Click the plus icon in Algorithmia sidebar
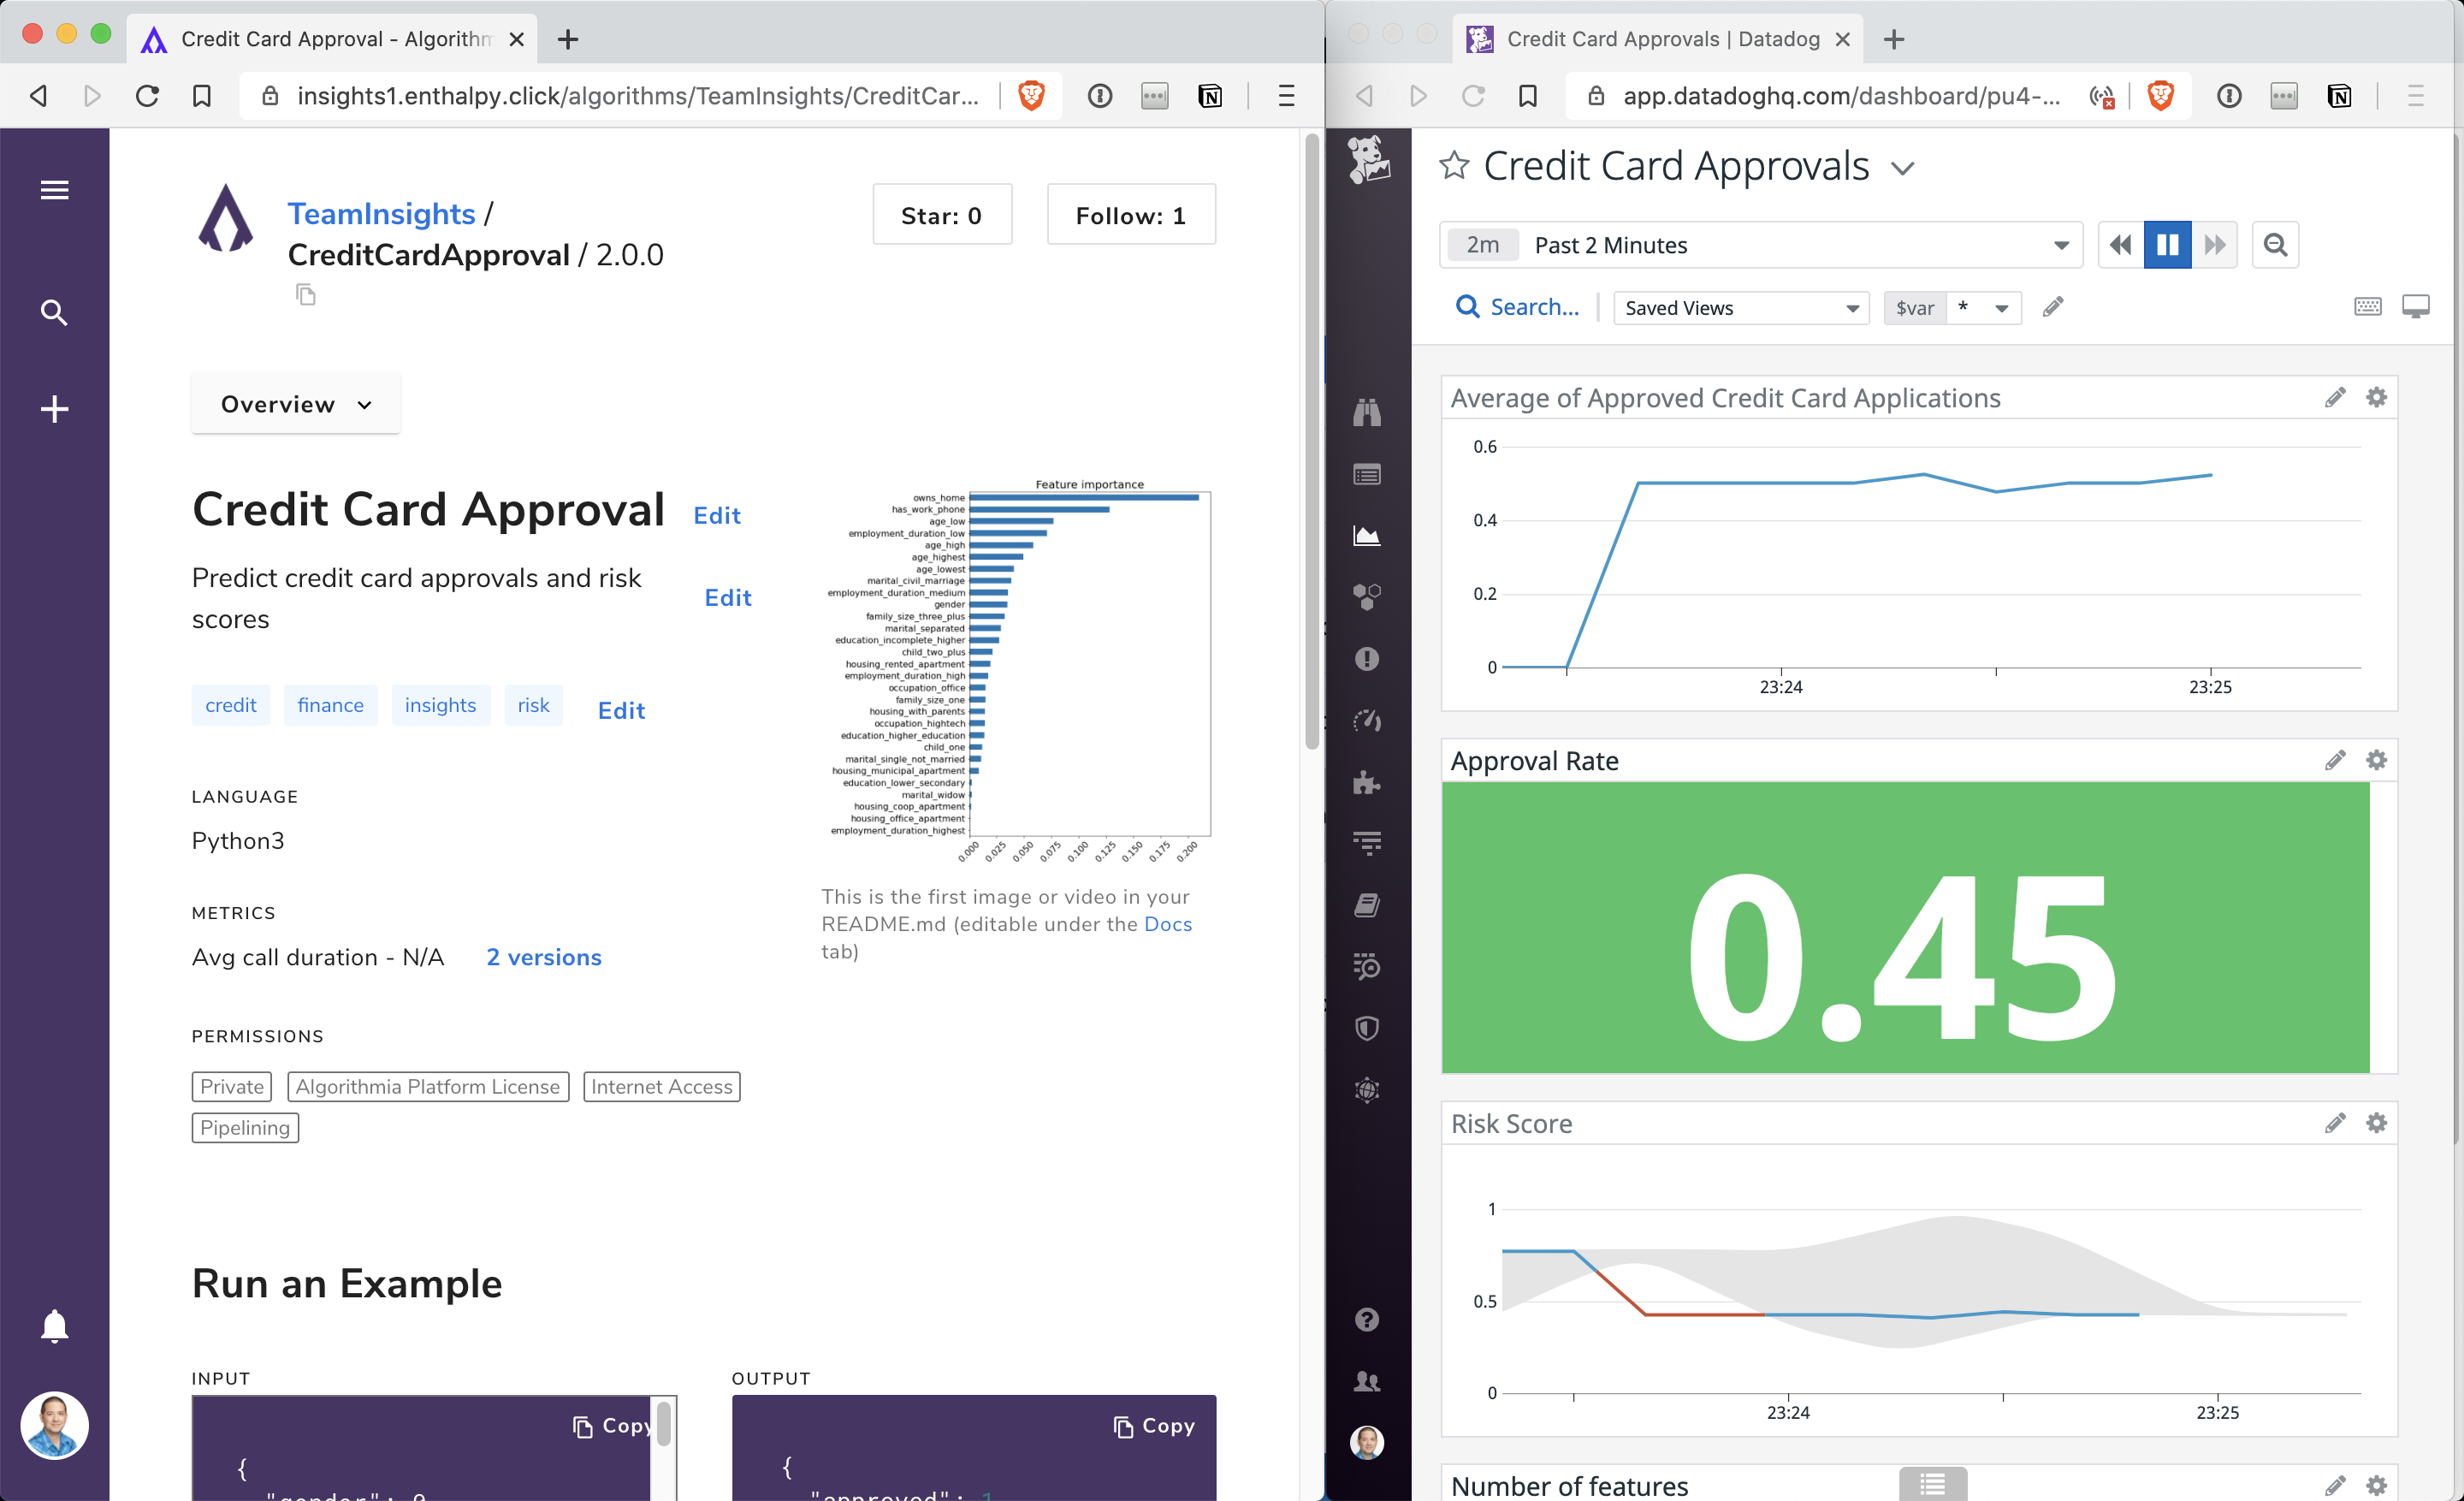Viewport: 2464px width, 1501px height. (x=54, y=409)
